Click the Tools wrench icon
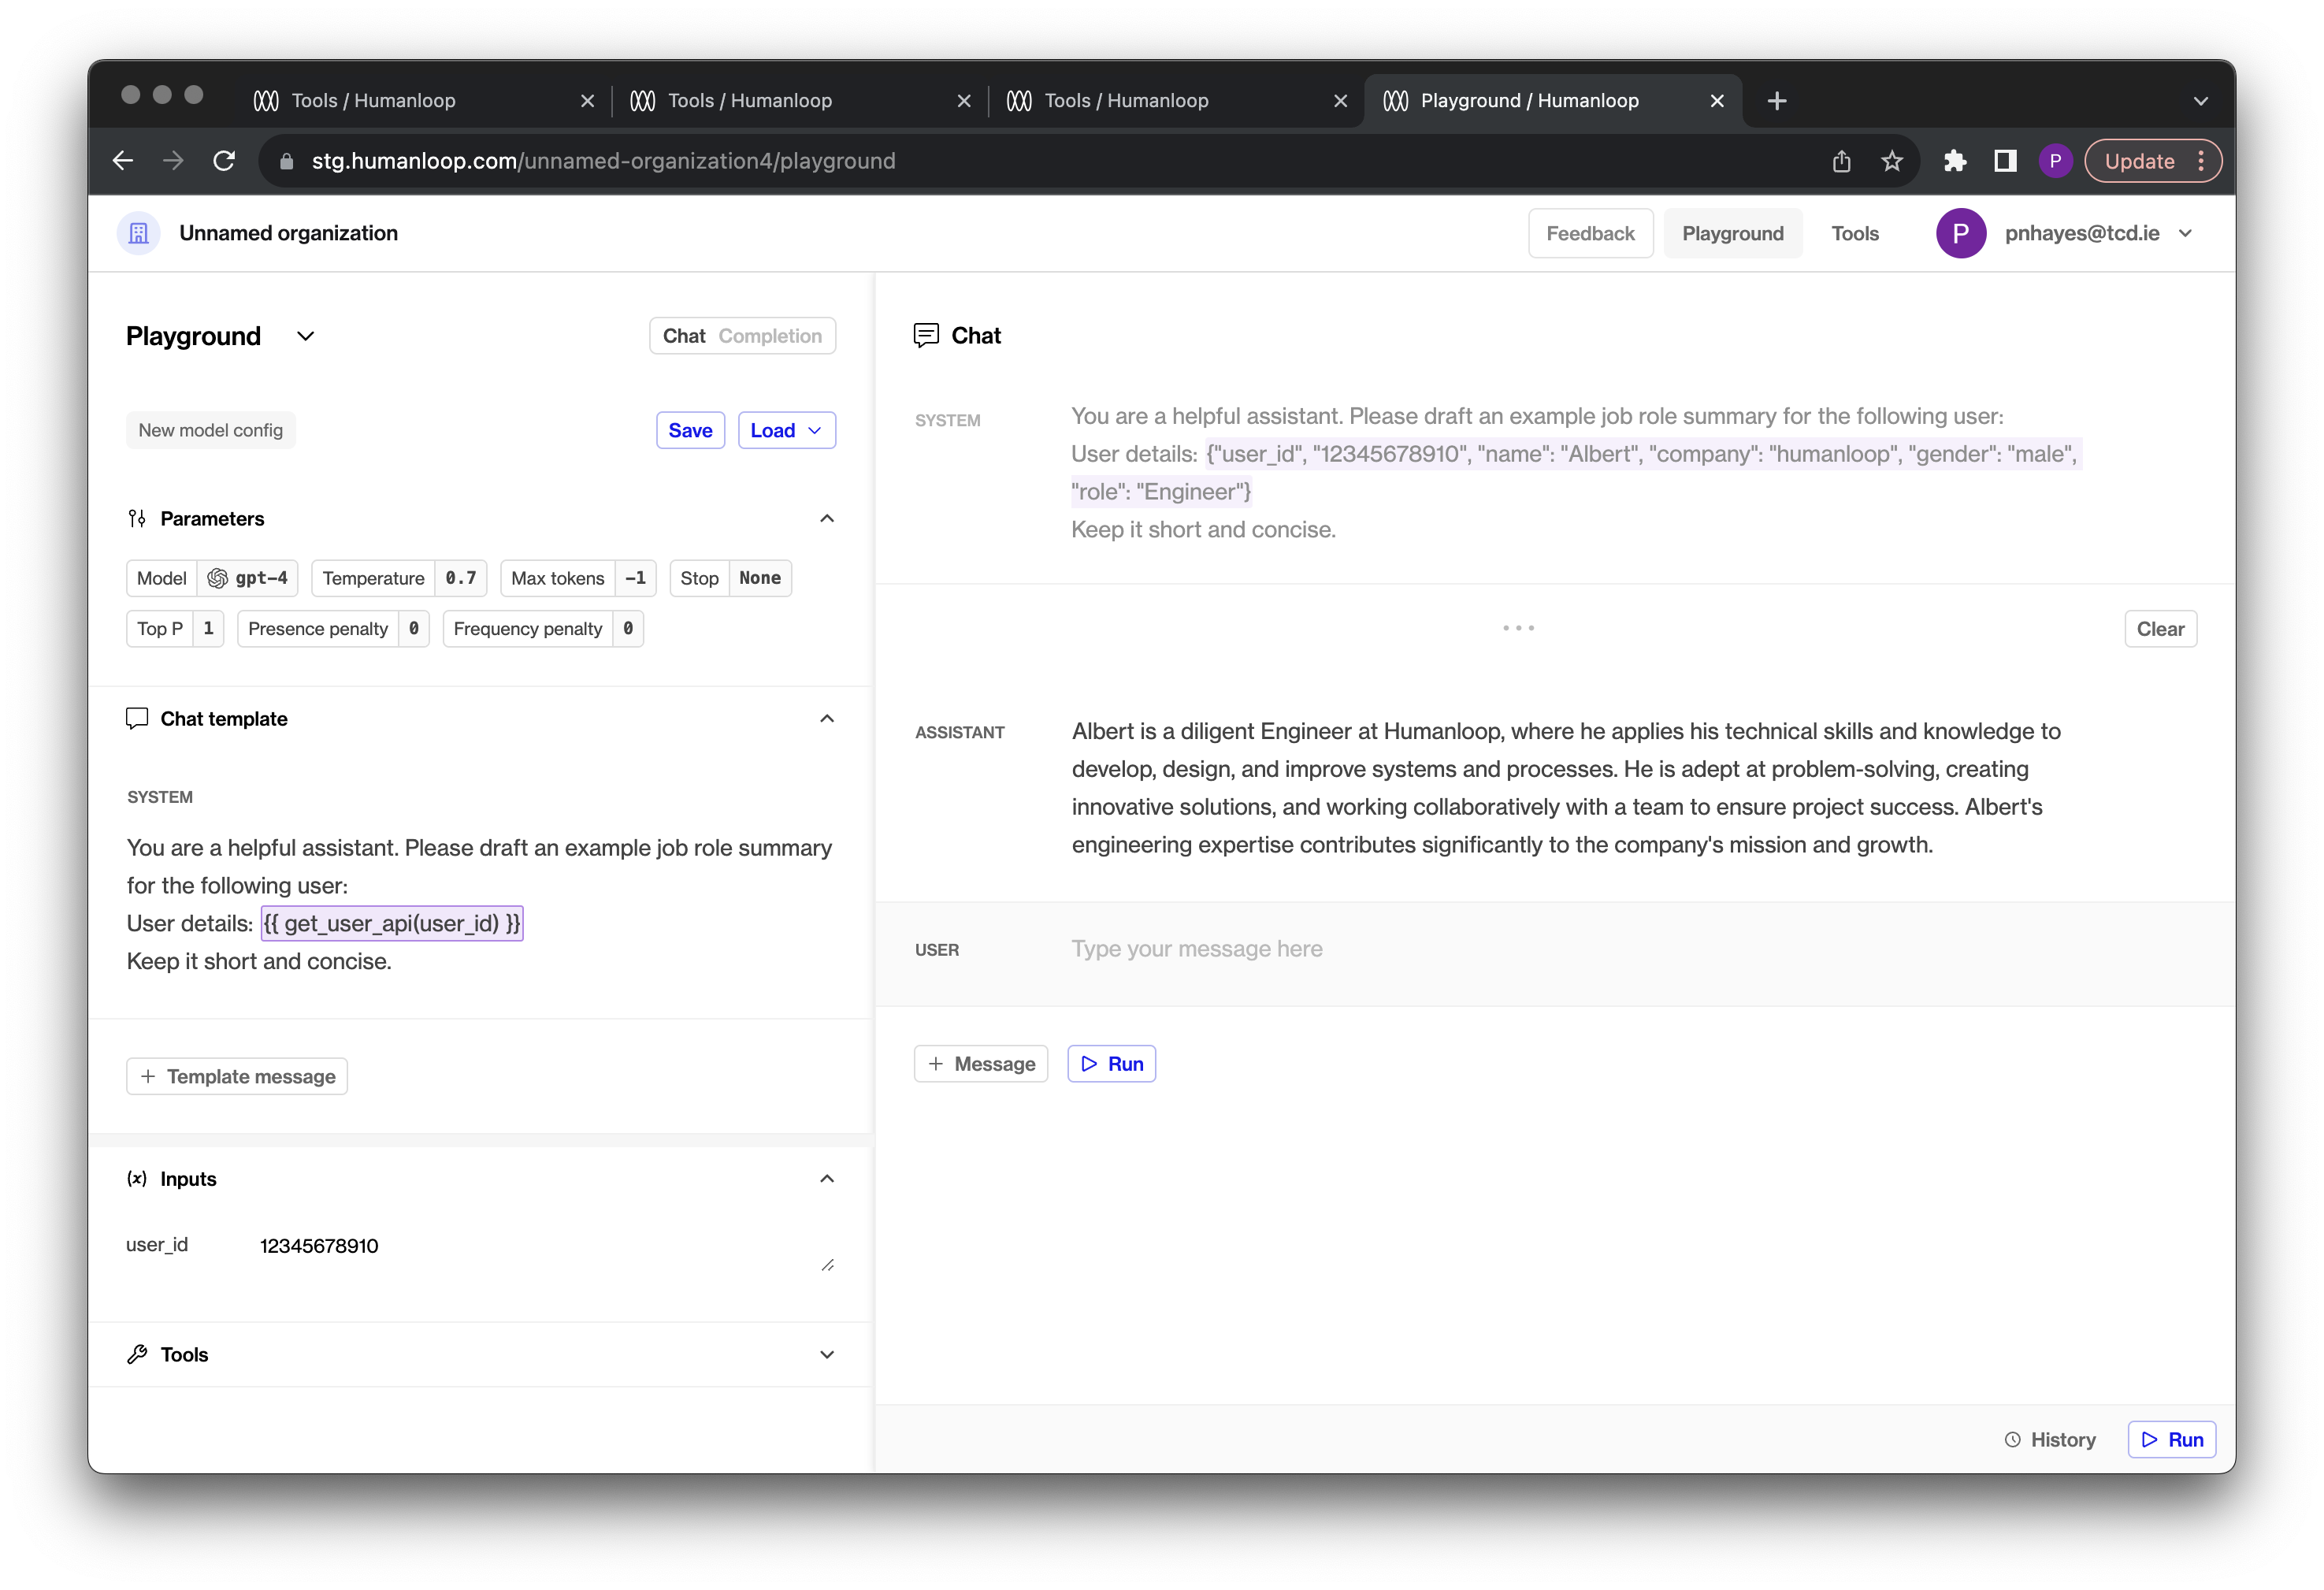 (x=137, y=1354)
